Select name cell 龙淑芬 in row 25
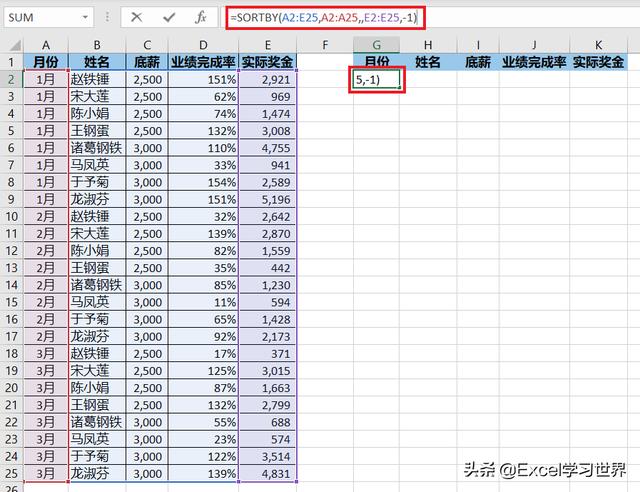 (x=97, y=474)
